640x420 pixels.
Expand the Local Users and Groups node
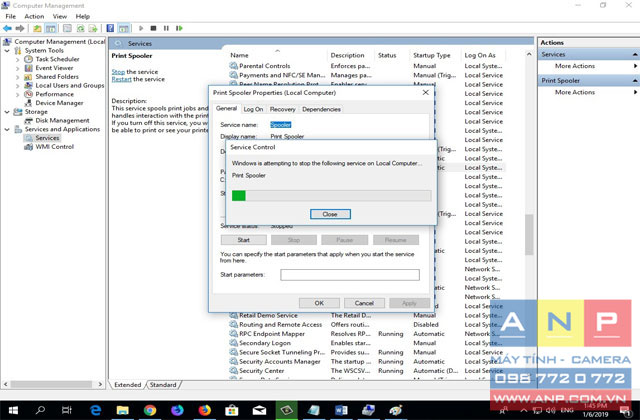click(x=17, y=86)
